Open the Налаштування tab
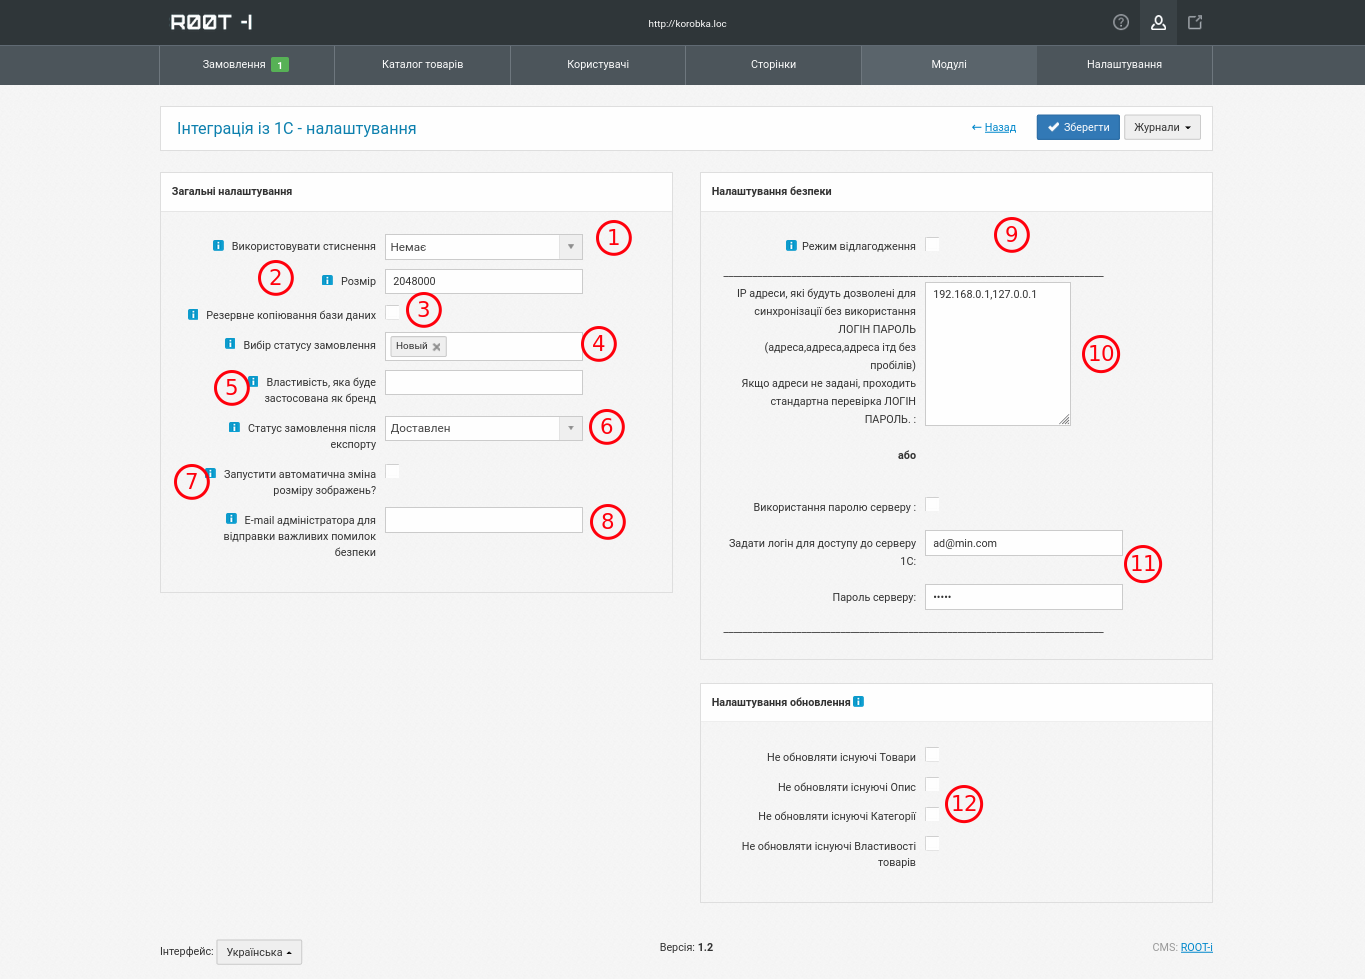Image resolution: width=1365 pixels, height=979 pixels. tap(1124, 64)
